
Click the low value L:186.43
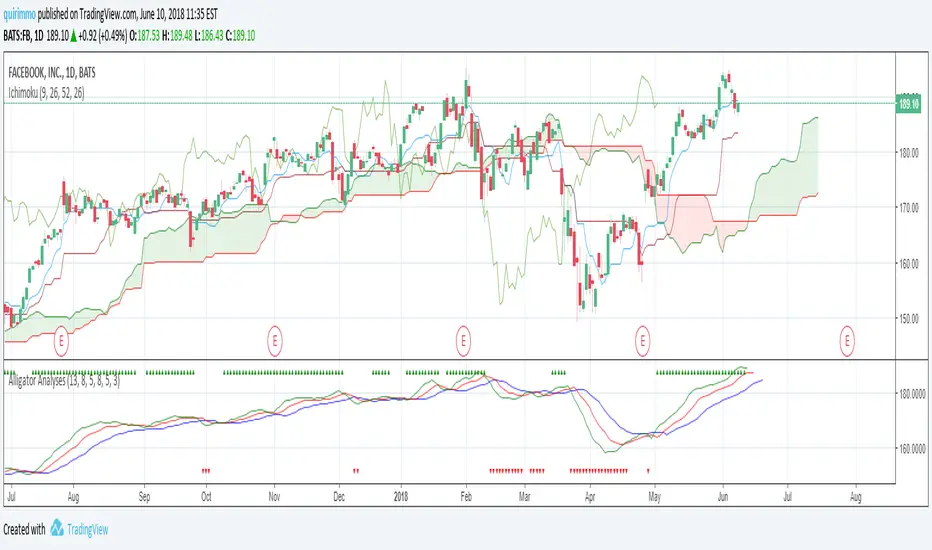(209, 36)
